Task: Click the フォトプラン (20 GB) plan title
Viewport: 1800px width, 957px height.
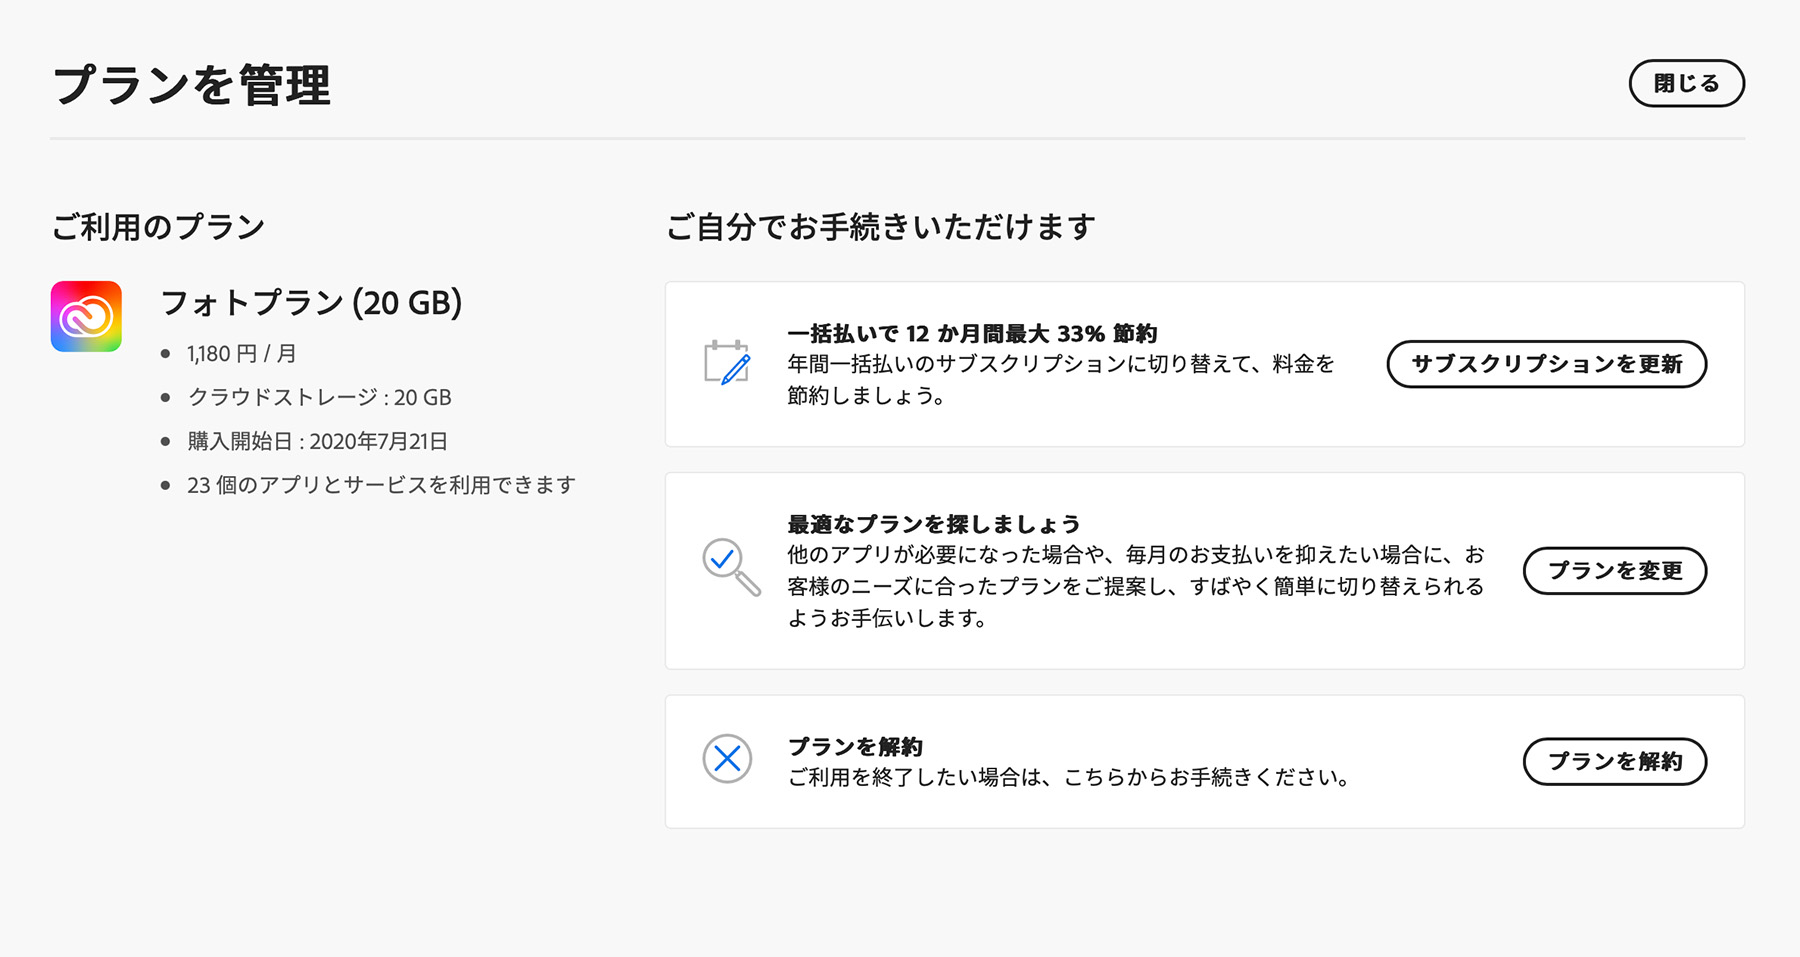Action: (x=311, y=303)
